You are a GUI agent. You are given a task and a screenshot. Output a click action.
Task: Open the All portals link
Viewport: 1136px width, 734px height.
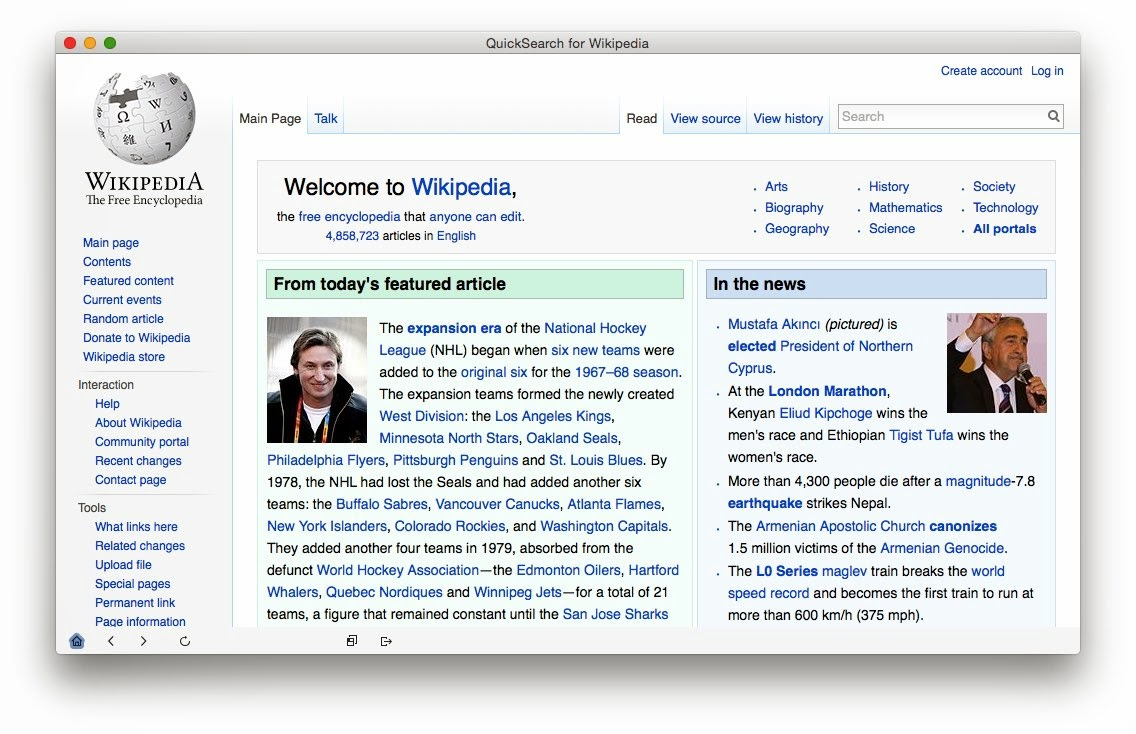tap(1004, 228)
